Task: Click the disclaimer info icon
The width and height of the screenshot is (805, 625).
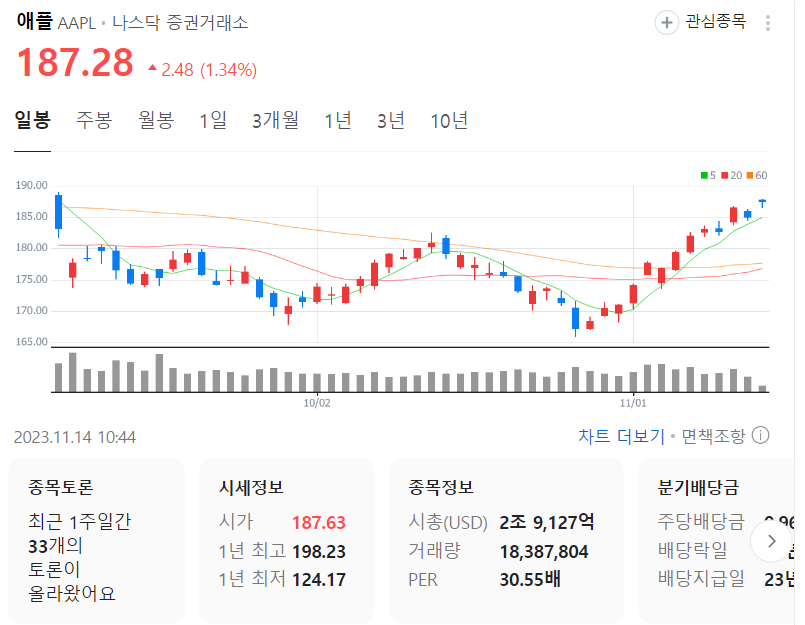Action: [x=760, y=435]
